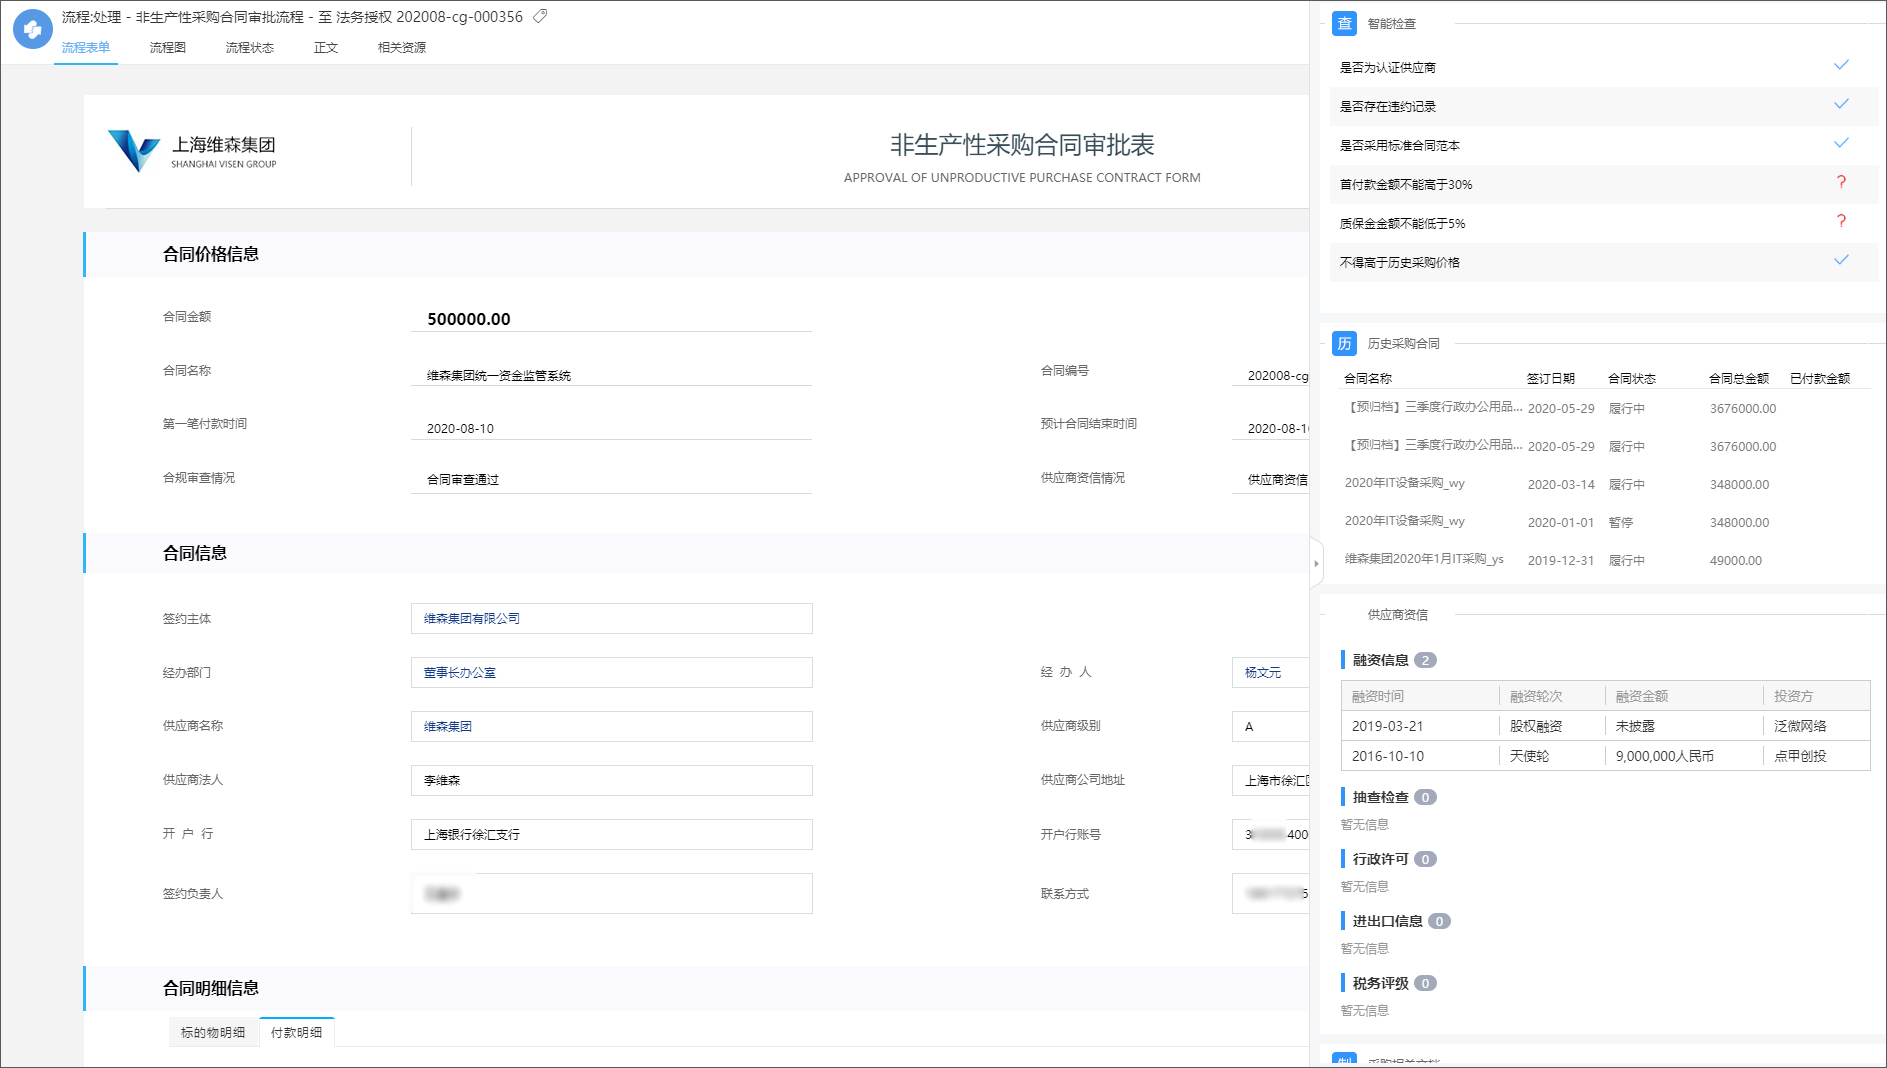Click the checkmark for 是否为认证供应商

(1840, 66)
